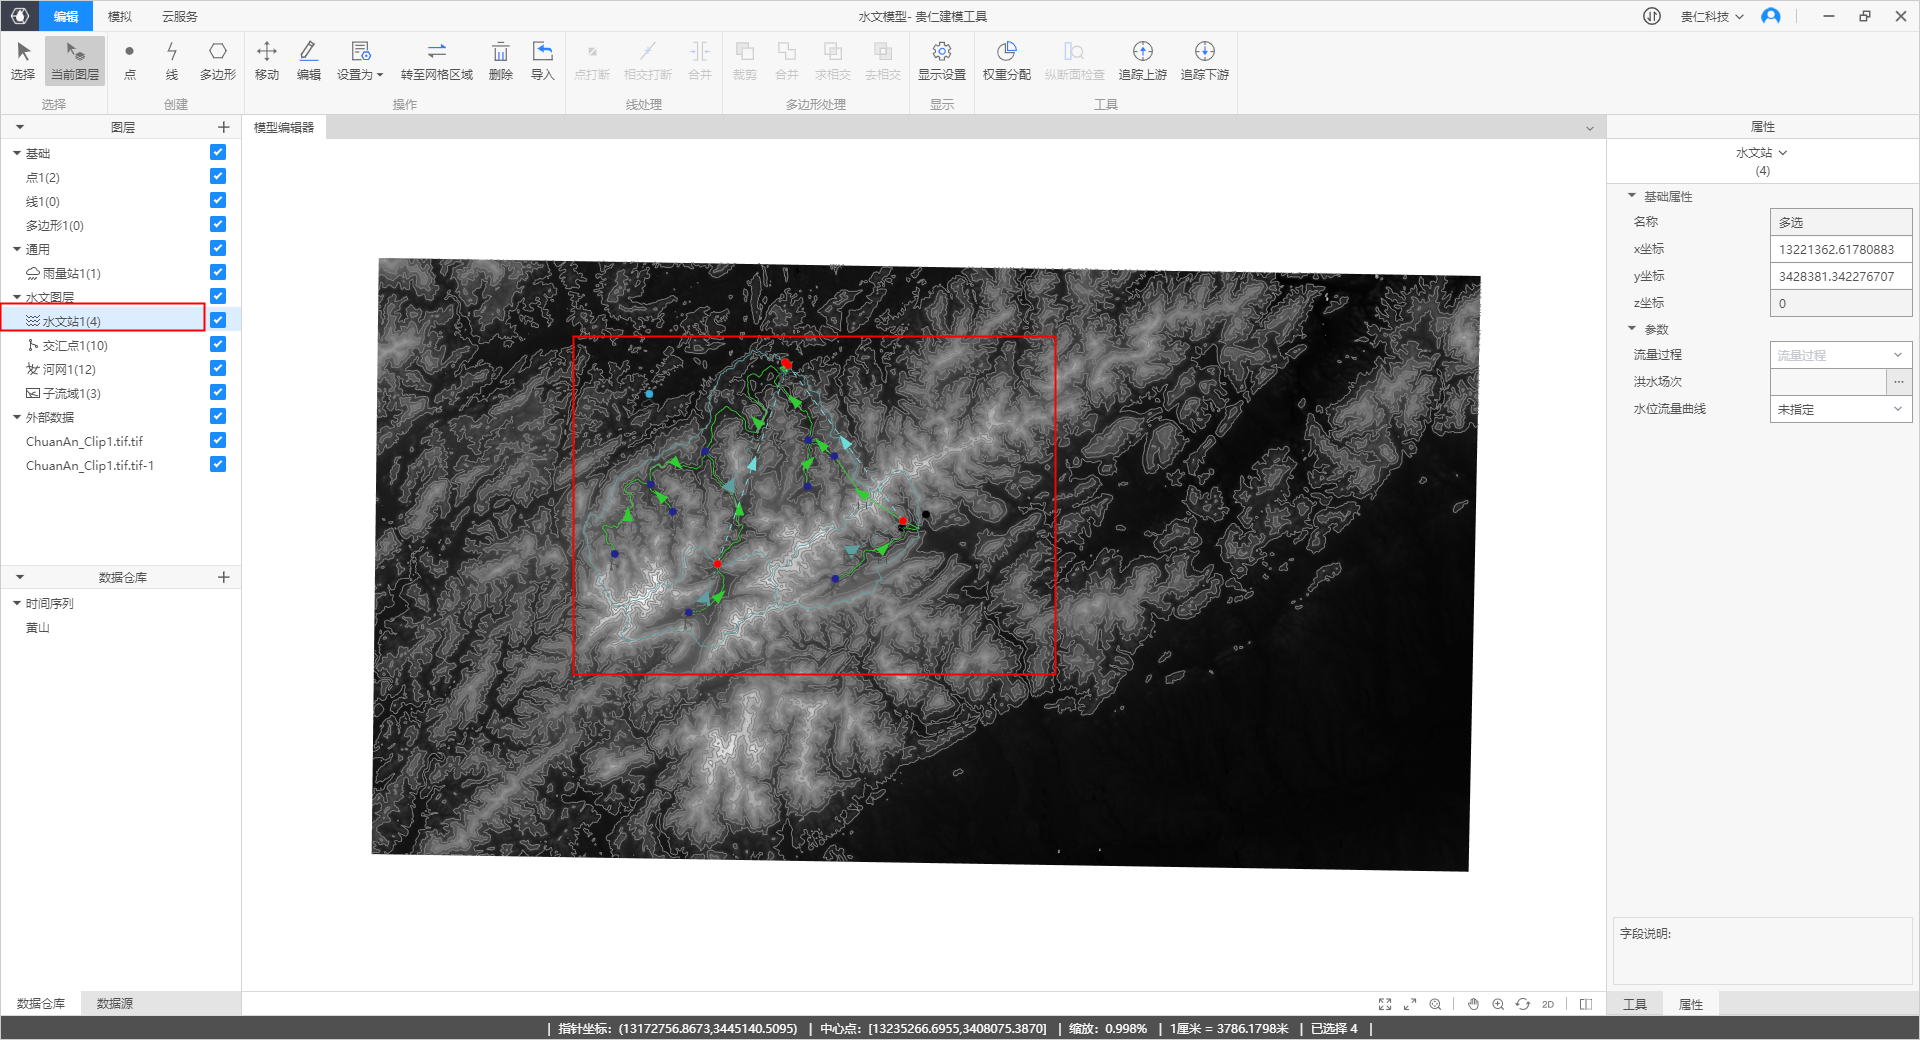Switch to the 模拟 ribbon tab
This screenshot has height=1040, width=1920.
click(118, 16)
